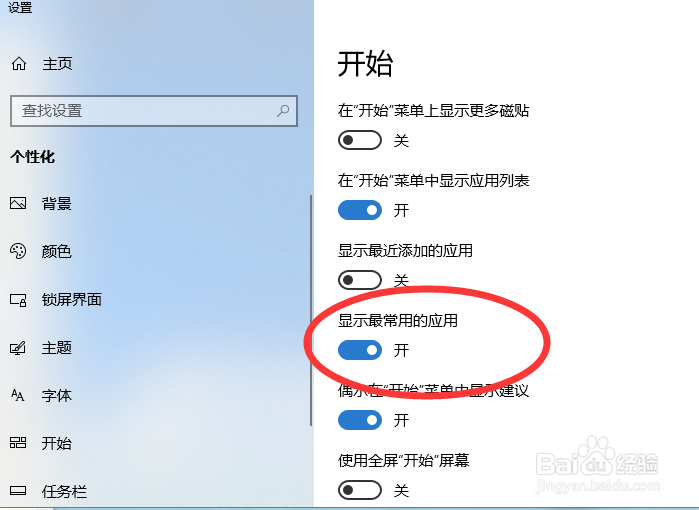Click the 开始 tiles icon in sidebar
Viewport: 699px width, 510px height.
(18, 443)
